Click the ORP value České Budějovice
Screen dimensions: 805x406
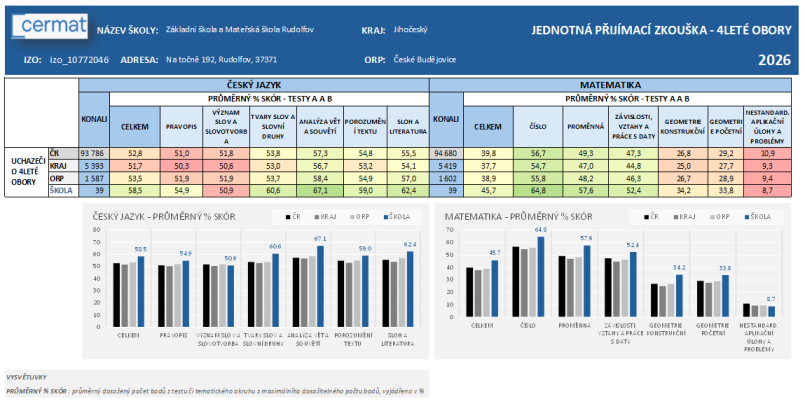click(425, 60)
